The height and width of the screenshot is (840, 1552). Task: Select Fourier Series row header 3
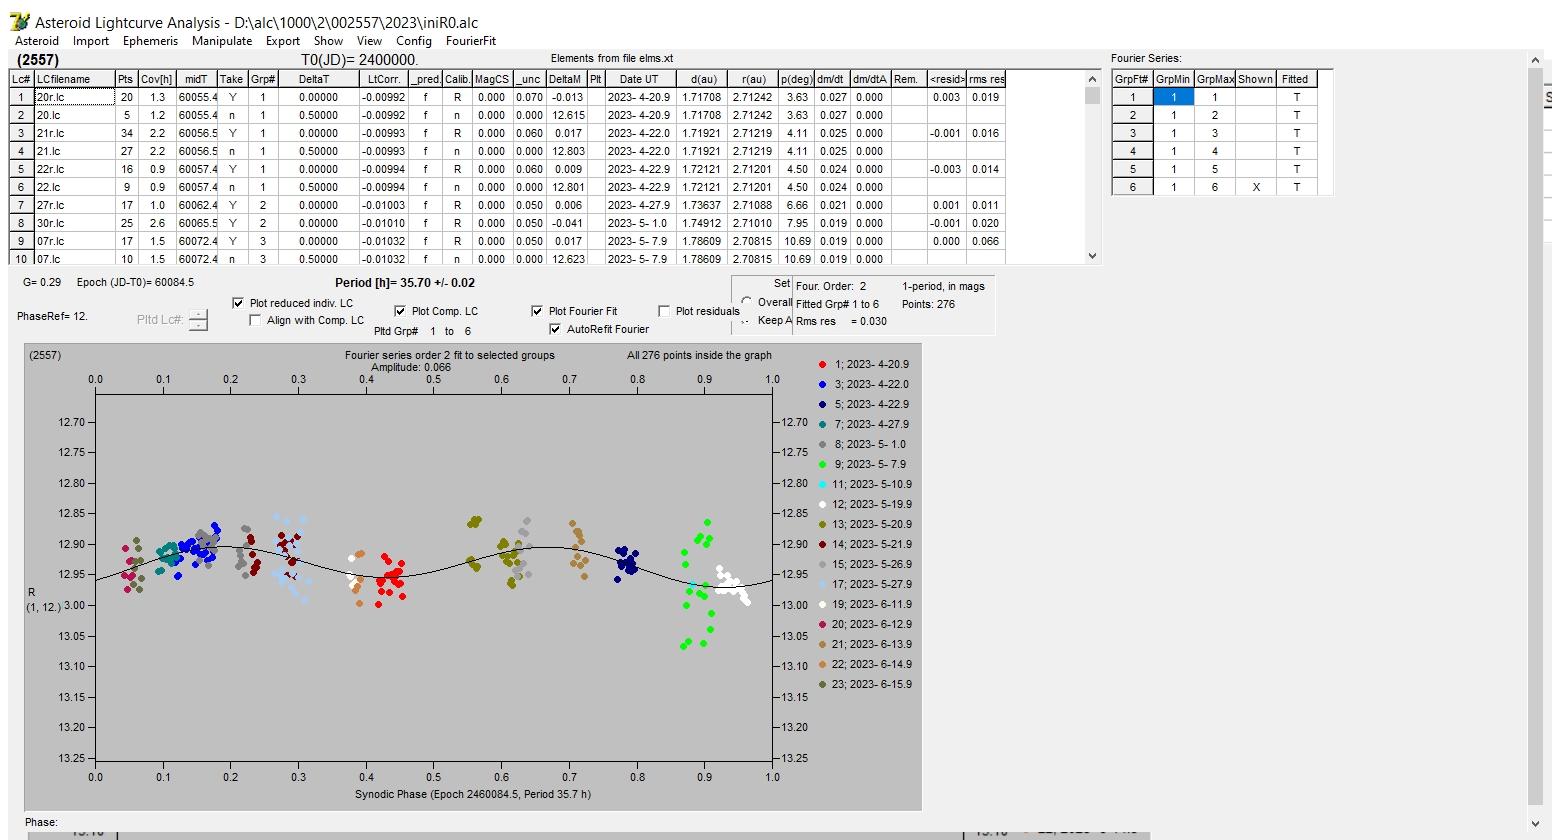click(x=1132, y=133)
